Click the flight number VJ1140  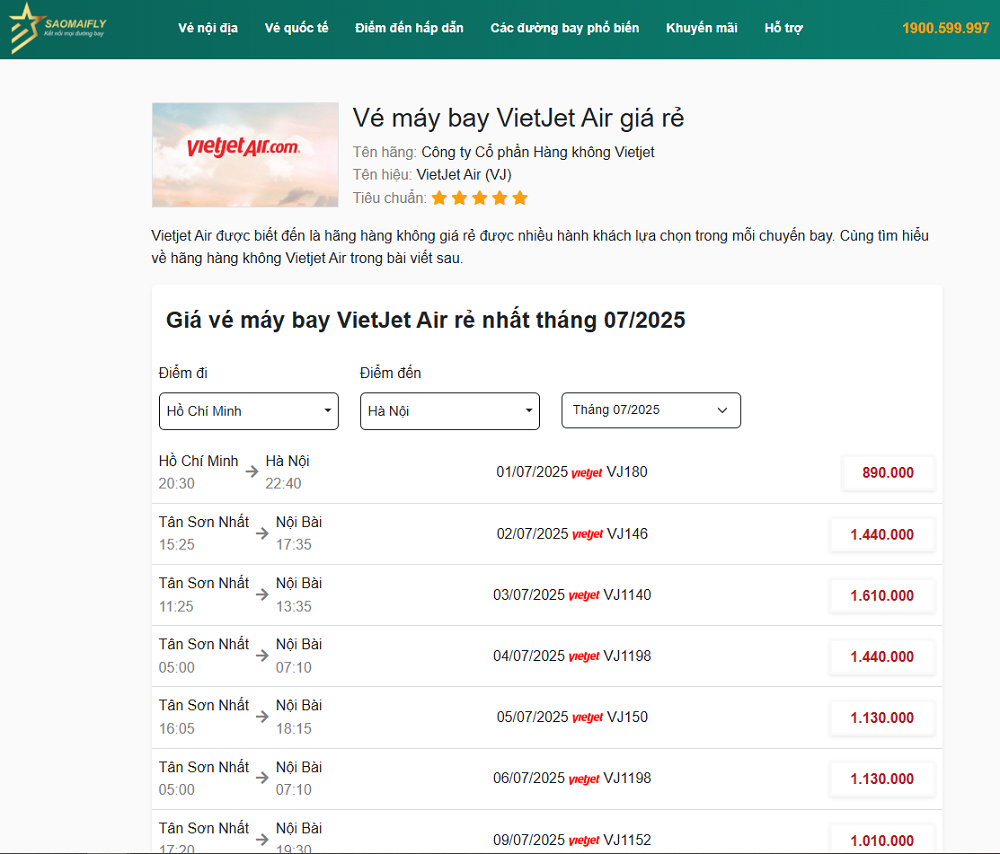[627, 595]
